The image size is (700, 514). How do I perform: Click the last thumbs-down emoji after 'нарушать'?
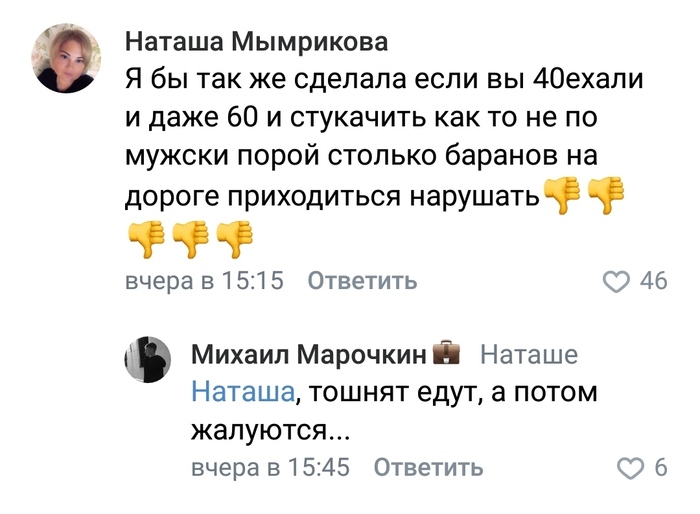click(x=607, y=194)
